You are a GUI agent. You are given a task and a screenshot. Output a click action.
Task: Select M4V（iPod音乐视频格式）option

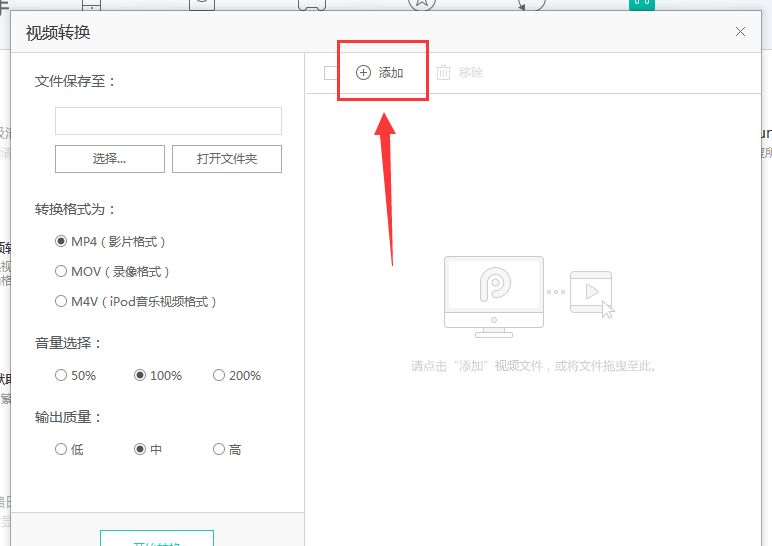coord(61,301)
